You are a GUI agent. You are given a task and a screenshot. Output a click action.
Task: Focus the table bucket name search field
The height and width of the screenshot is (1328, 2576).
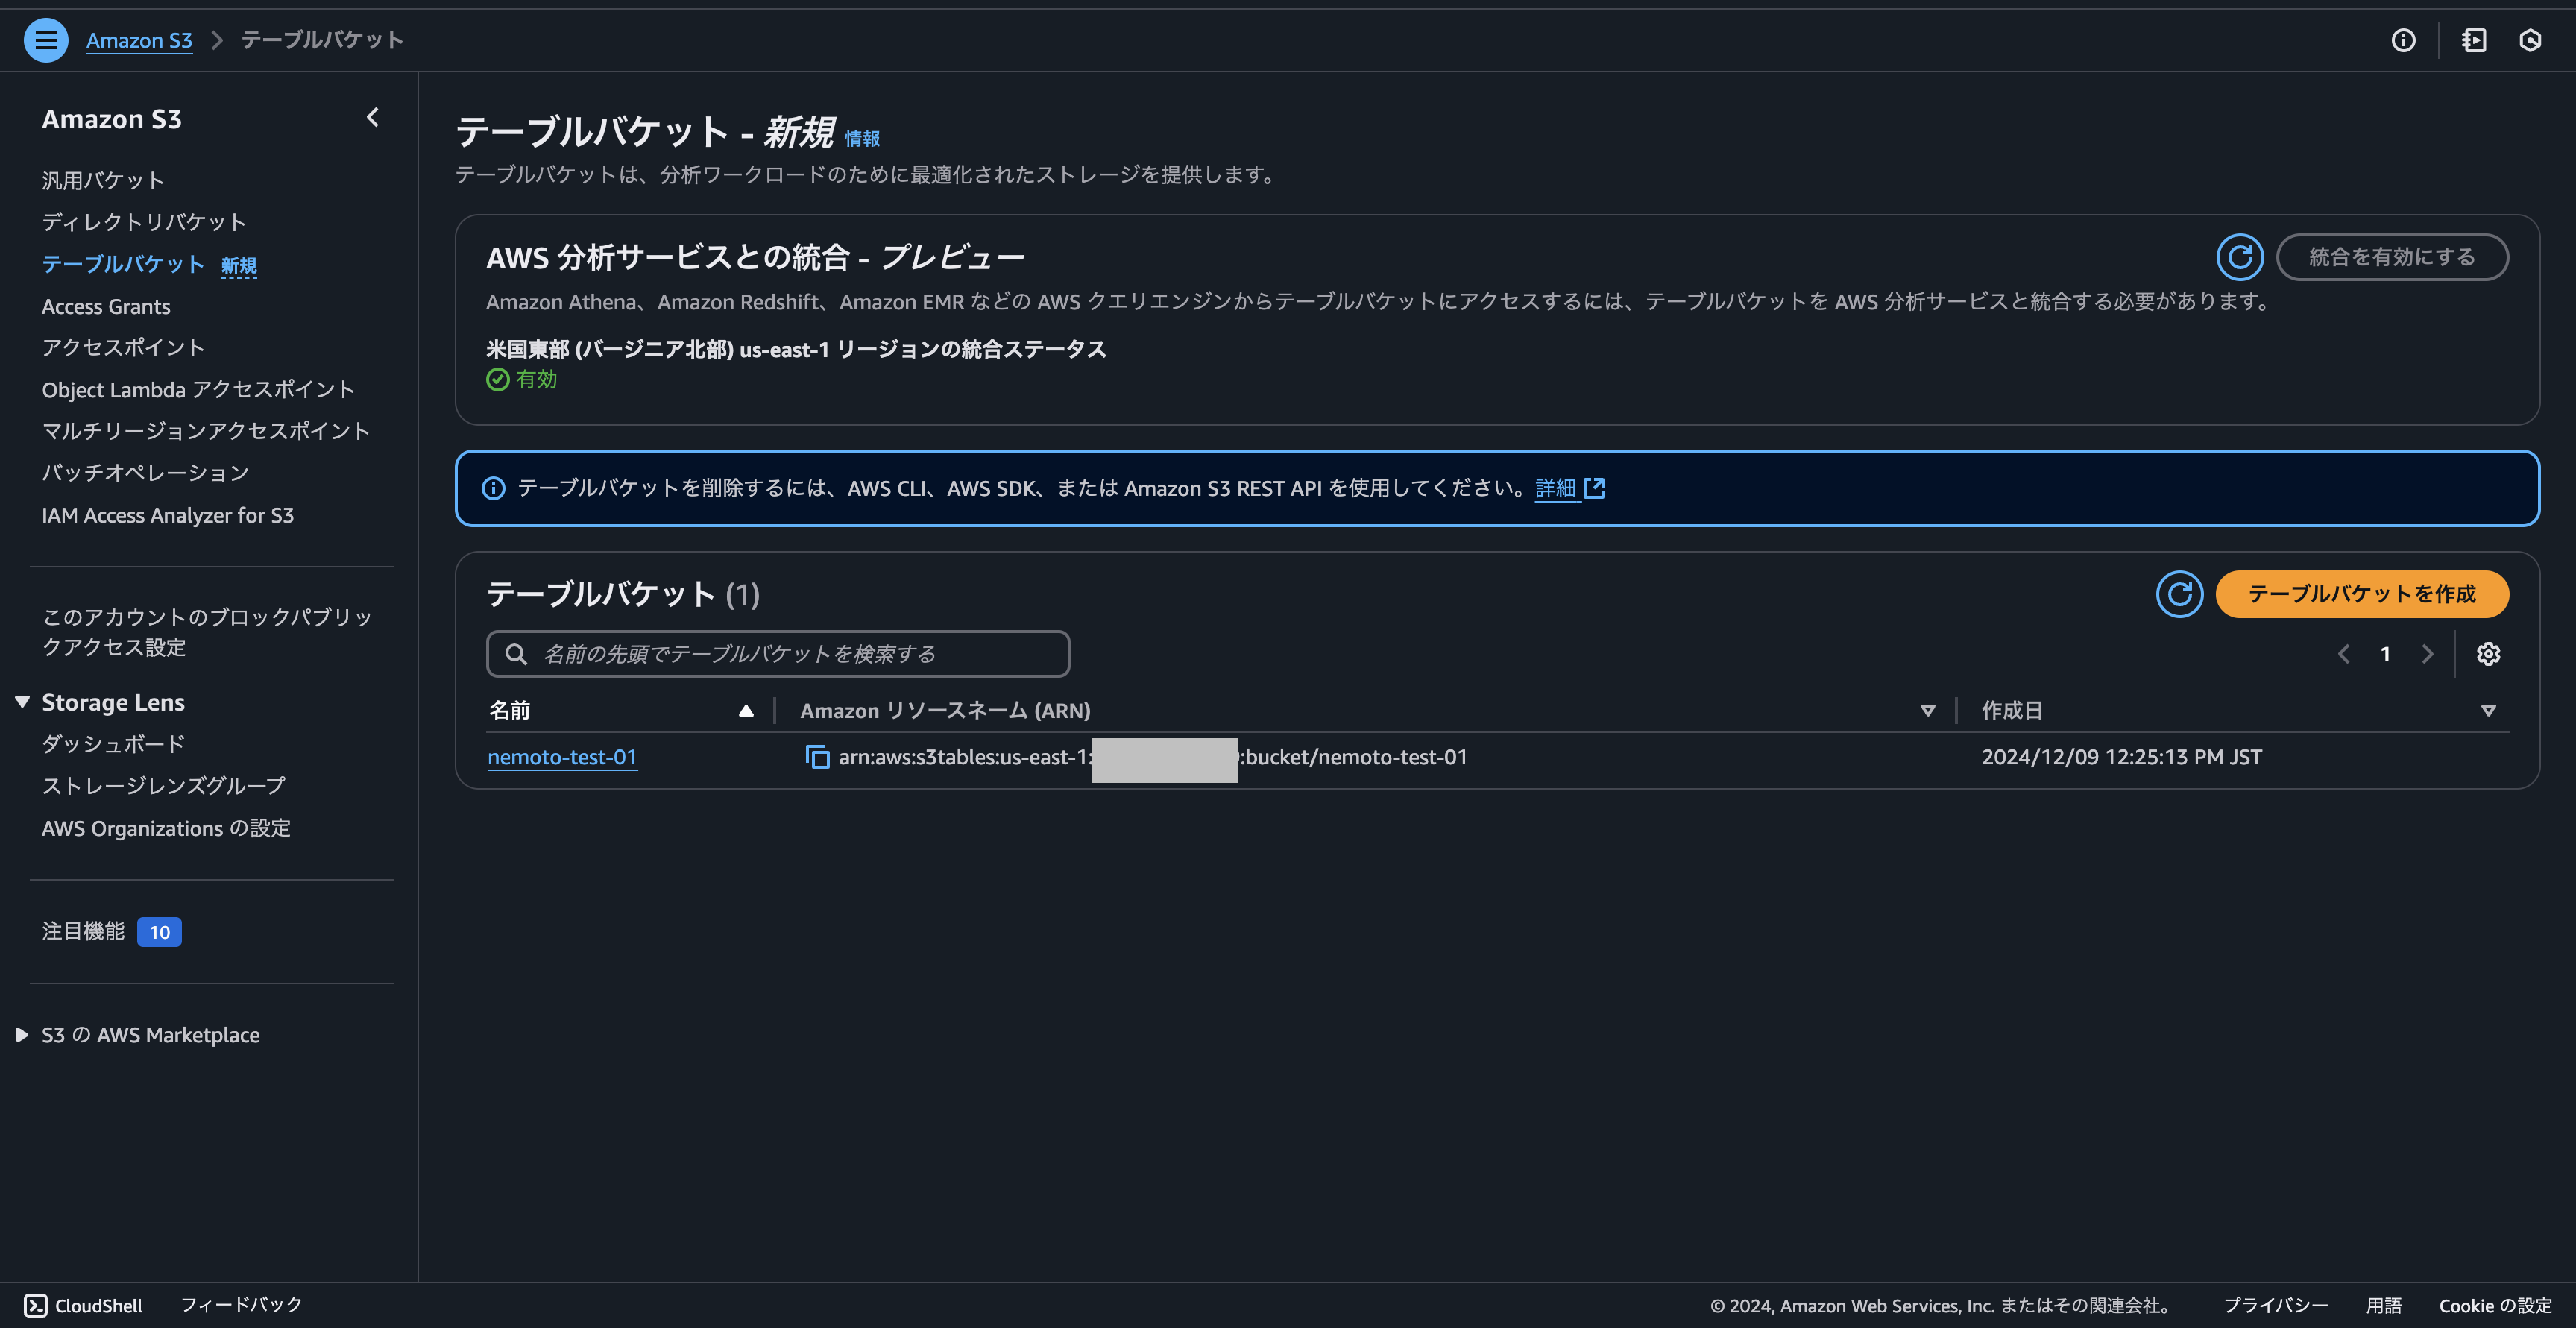click(778, 654)
